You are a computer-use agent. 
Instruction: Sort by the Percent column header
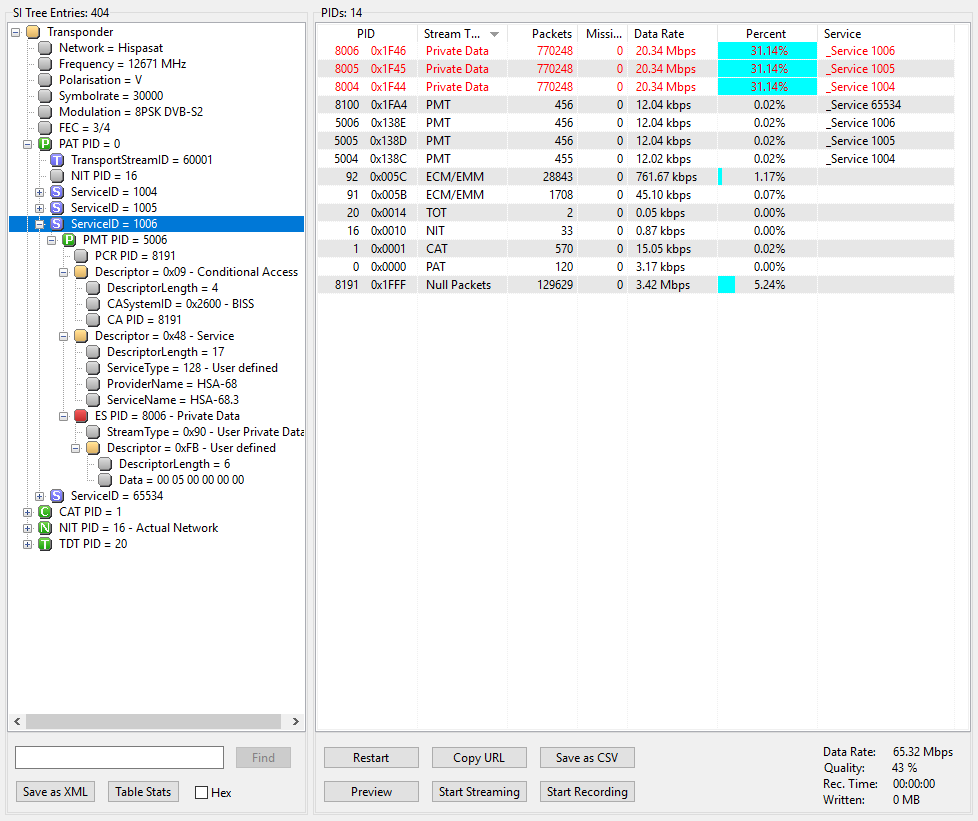coord(767,34)
